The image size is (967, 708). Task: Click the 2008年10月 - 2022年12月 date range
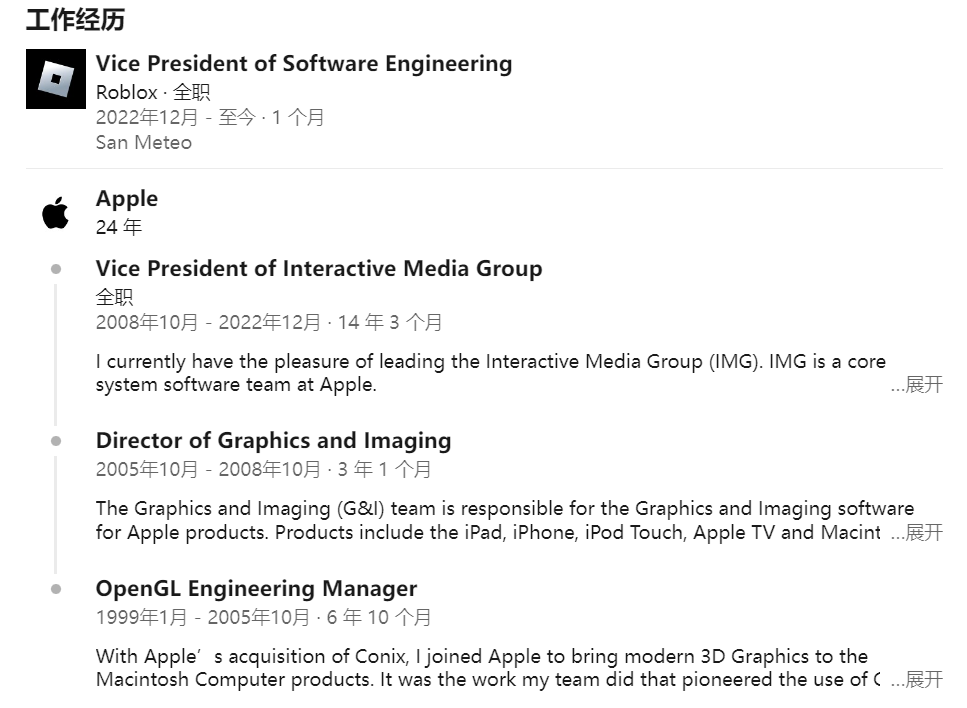(x=208, y=322)
